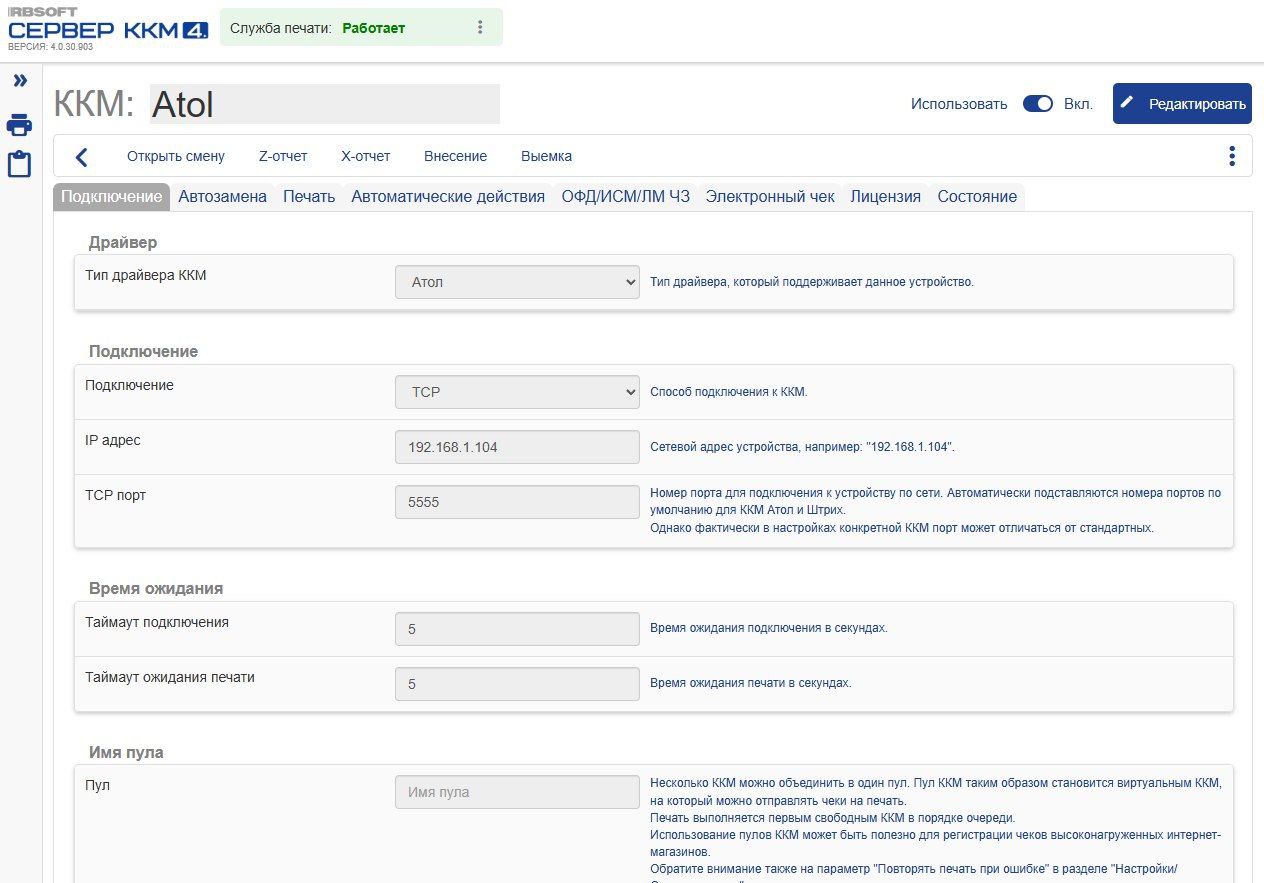Click the Вкл. label beside the switch

pos(1078,104)
